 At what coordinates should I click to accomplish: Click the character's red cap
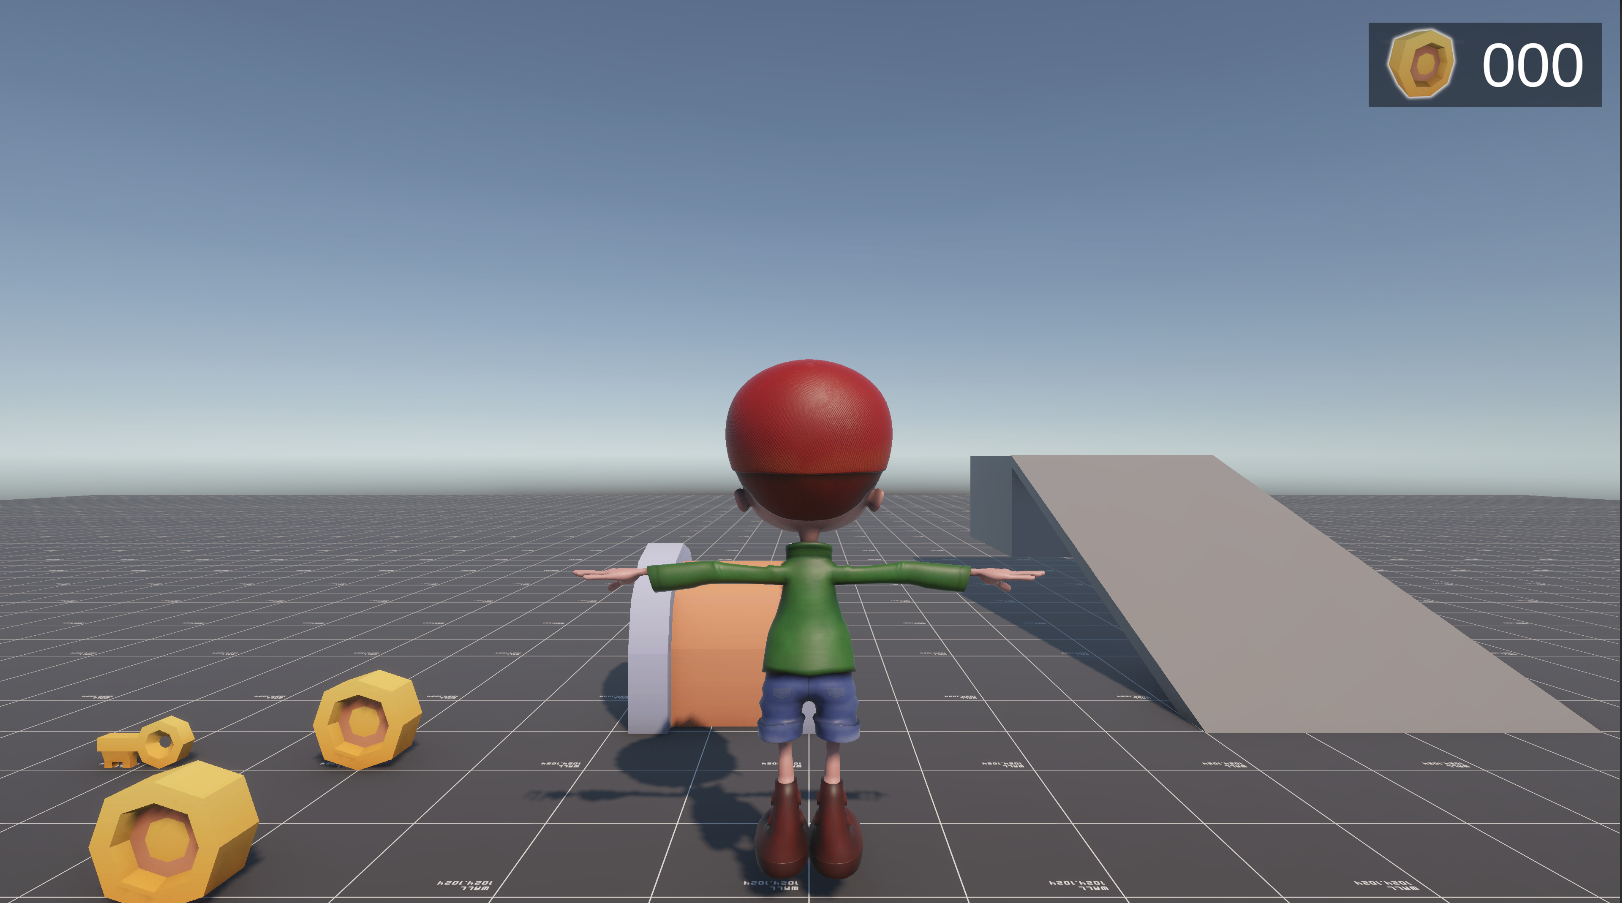click(x=808, y=420)
